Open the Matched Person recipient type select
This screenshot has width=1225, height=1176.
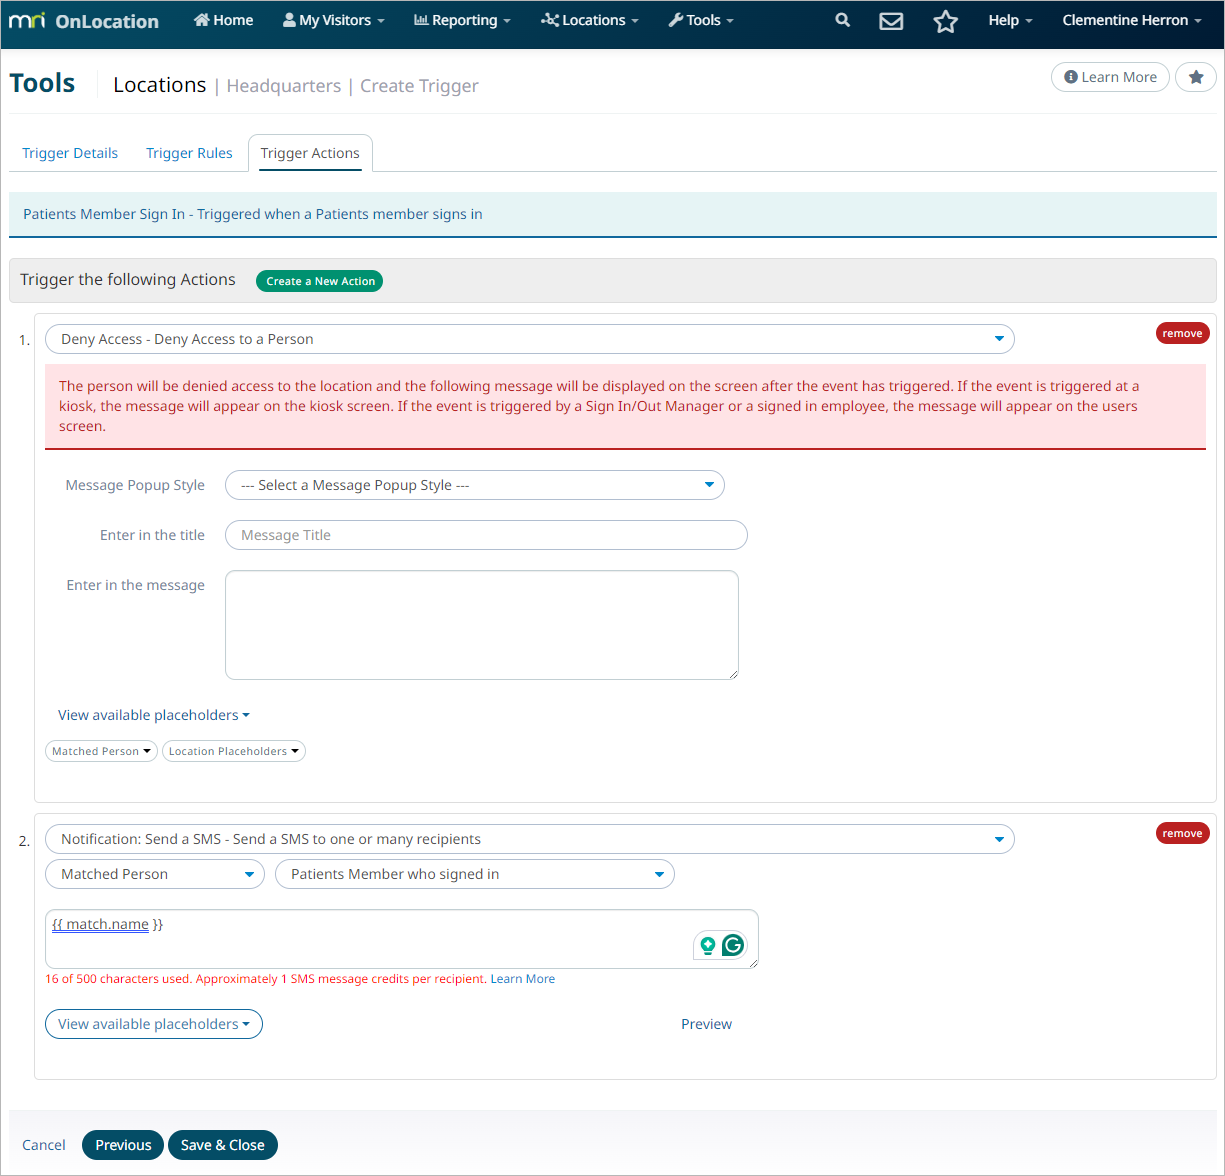tap(155, 874)
